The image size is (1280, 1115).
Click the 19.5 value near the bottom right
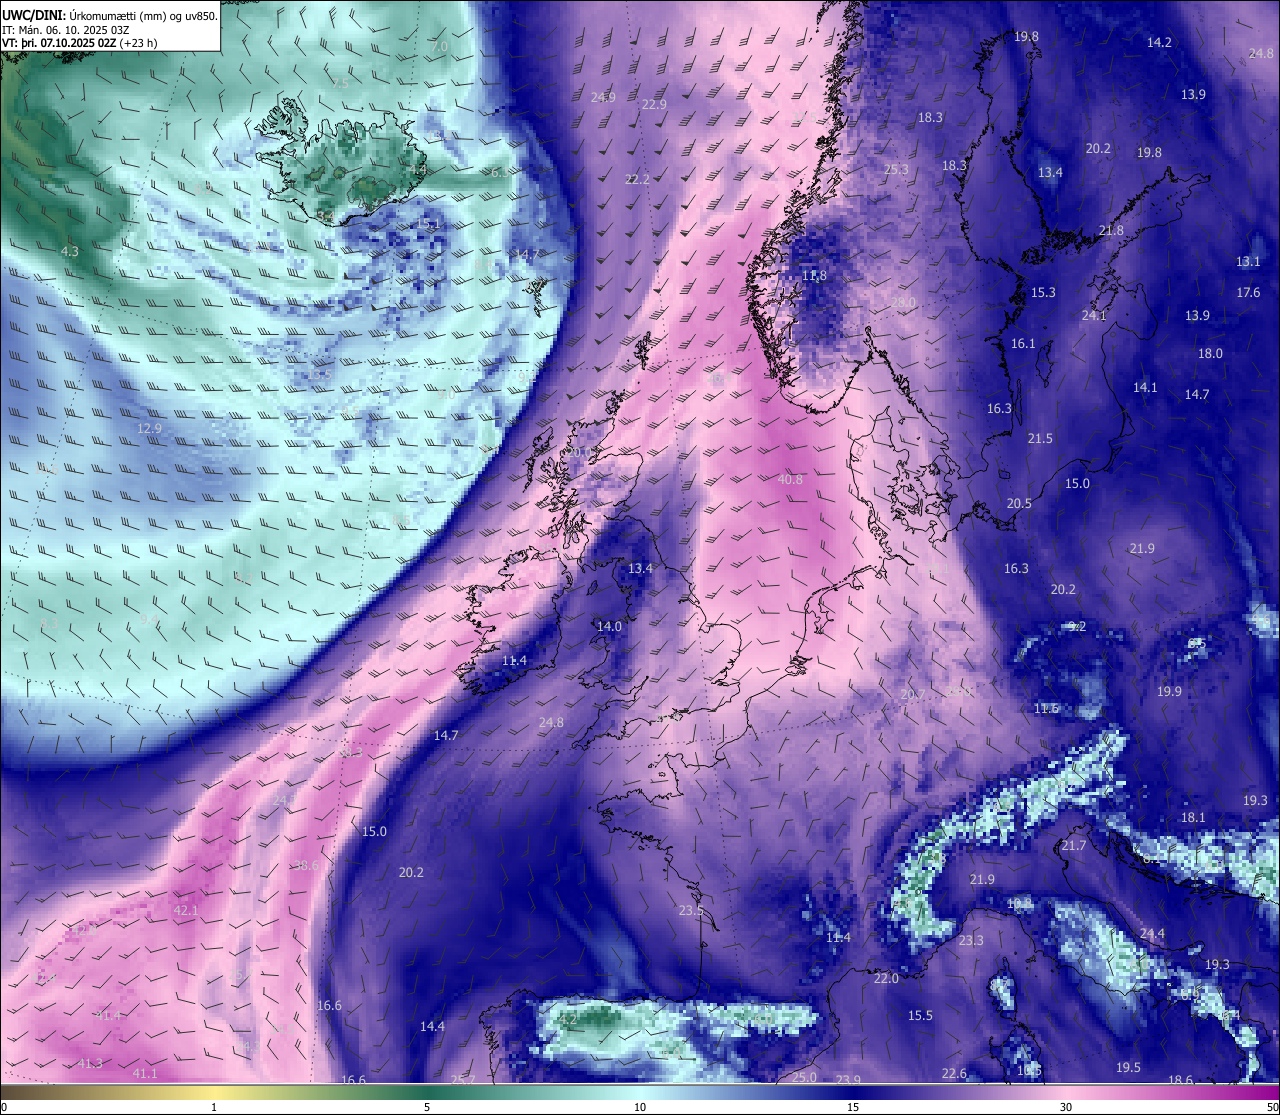point(1128,1067)
